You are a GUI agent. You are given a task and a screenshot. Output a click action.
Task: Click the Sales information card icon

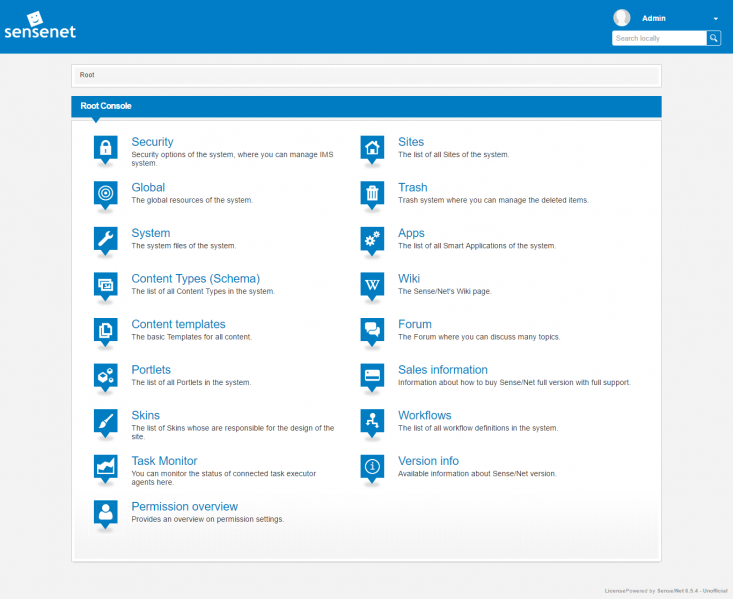[372, 377]
